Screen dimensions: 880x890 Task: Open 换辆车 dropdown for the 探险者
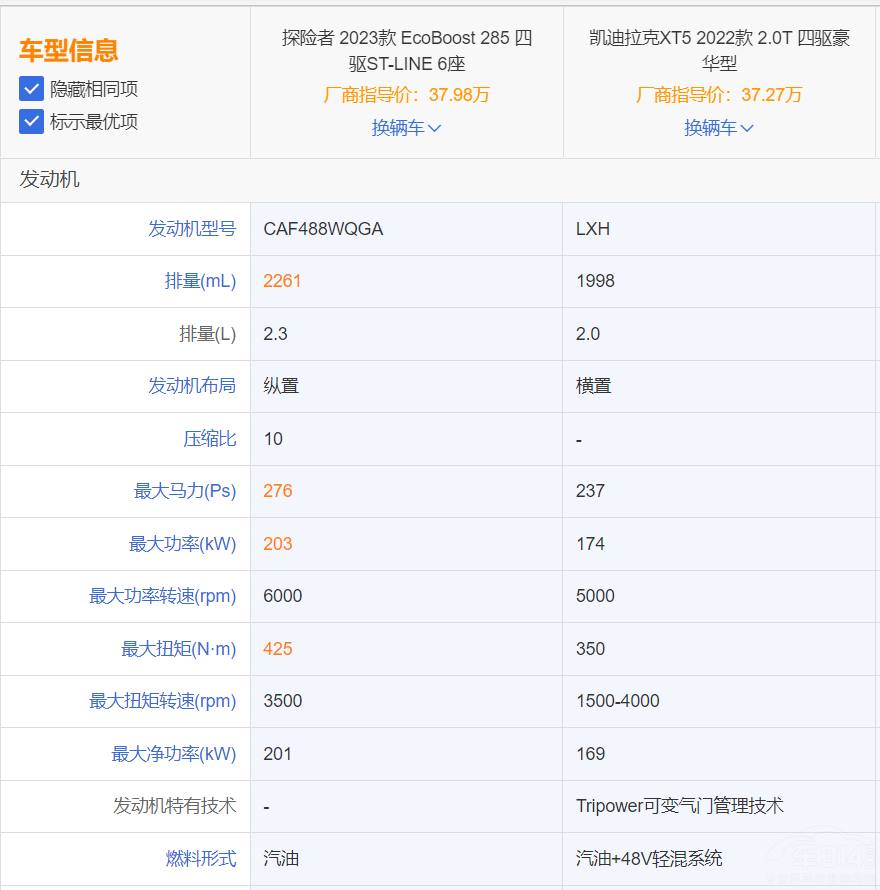pyautogui.click(x=406, y=128)
